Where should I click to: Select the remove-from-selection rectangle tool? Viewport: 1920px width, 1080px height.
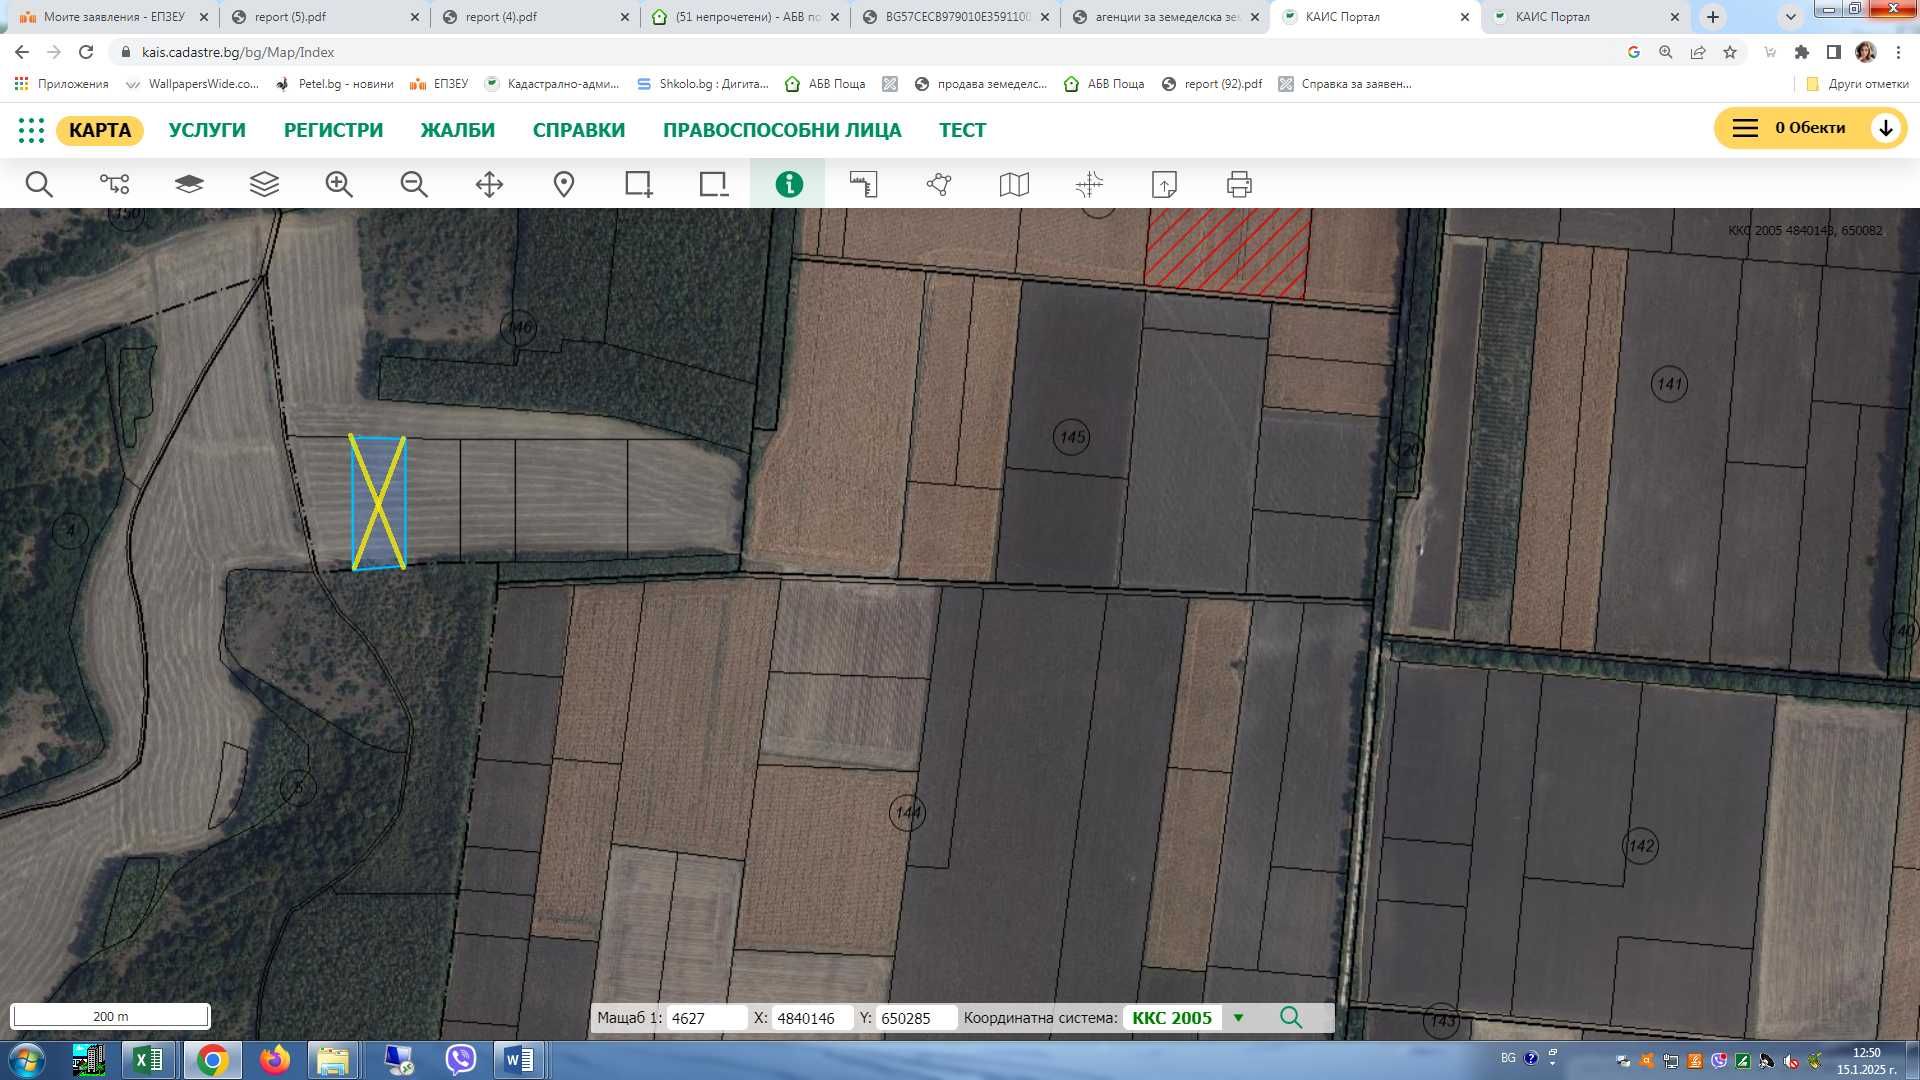pos(714,184)
